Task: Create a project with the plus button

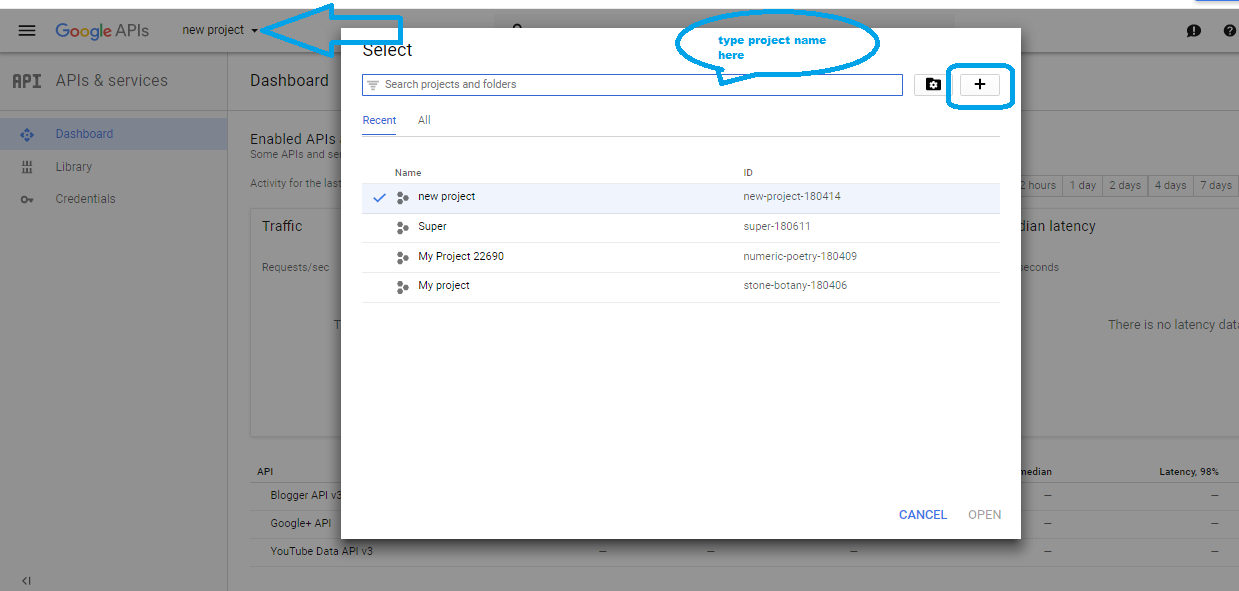Action: pyautogui.click(x=980, y=85)
